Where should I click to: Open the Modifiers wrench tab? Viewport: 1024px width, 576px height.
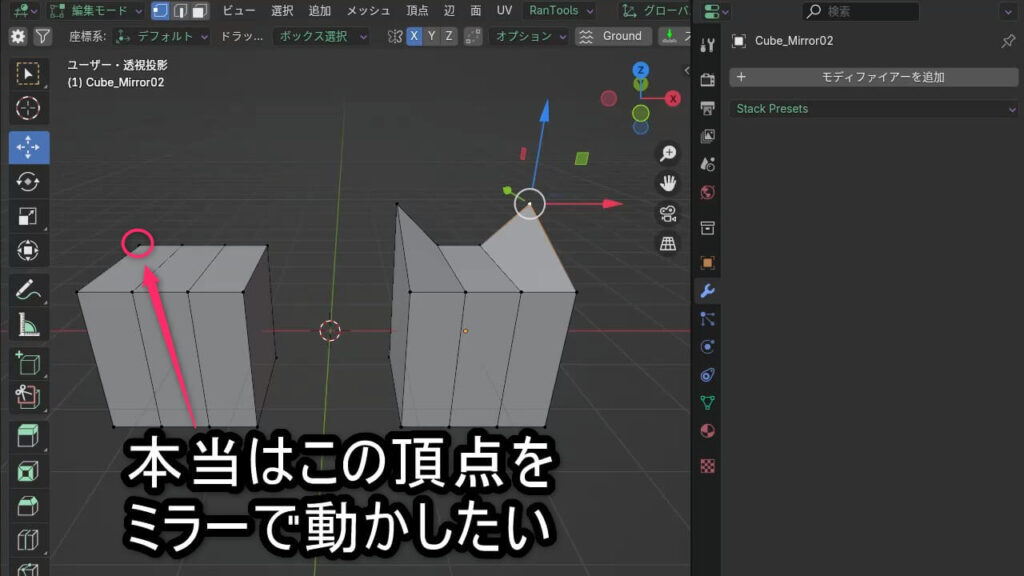click(x=707, y=291)
